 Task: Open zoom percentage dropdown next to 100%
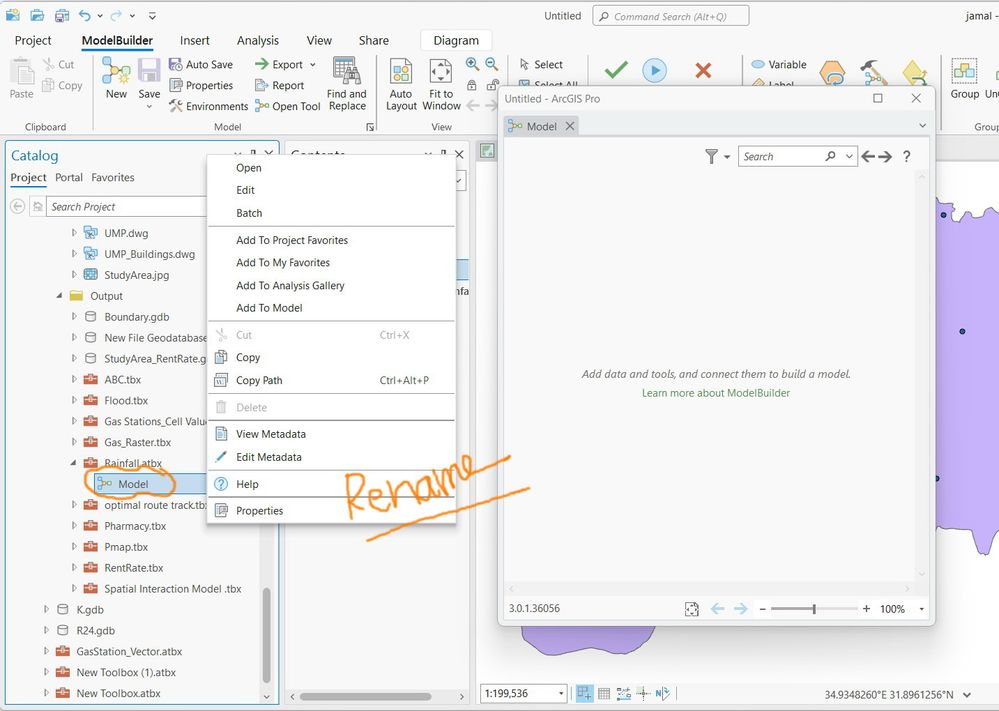[921, 609]
